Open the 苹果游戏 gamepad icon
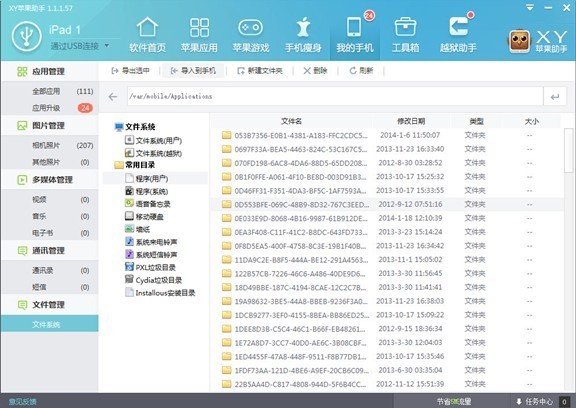 [x=251, y=28]
